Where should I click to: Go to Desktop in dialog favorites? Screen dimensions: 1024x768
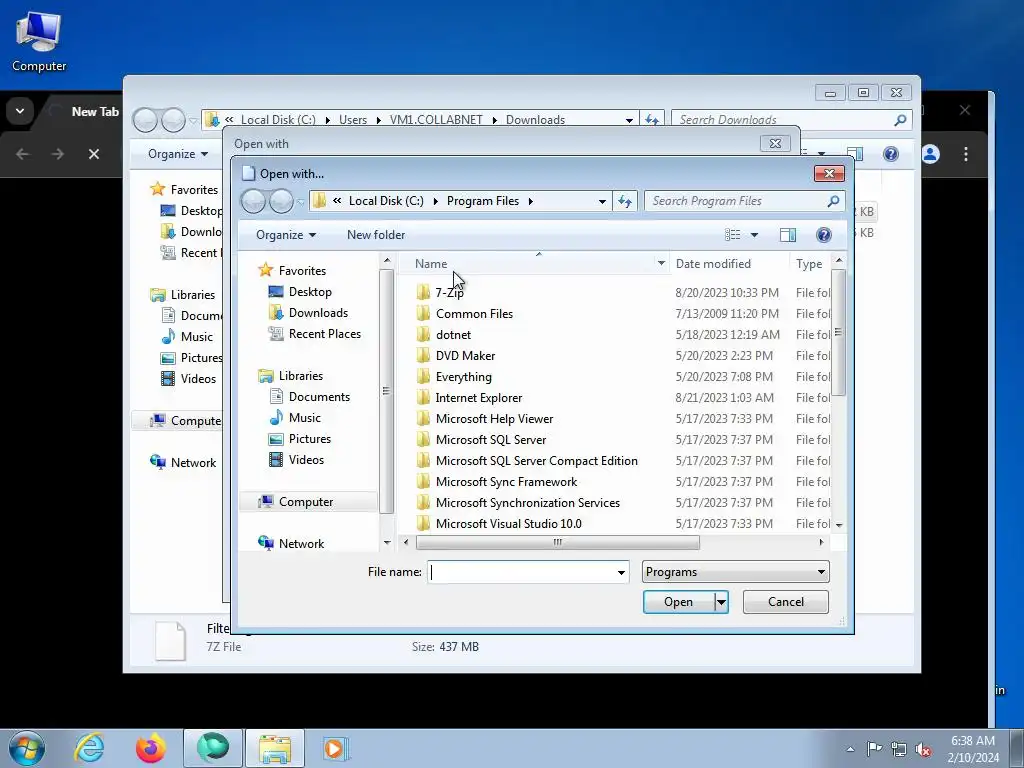(x=310, y=292)
